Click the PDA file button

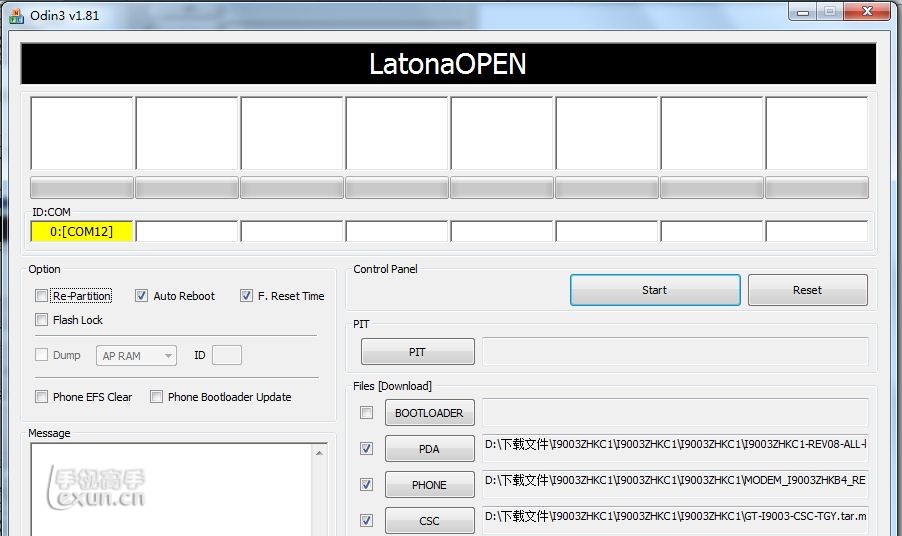click(430, 449)
